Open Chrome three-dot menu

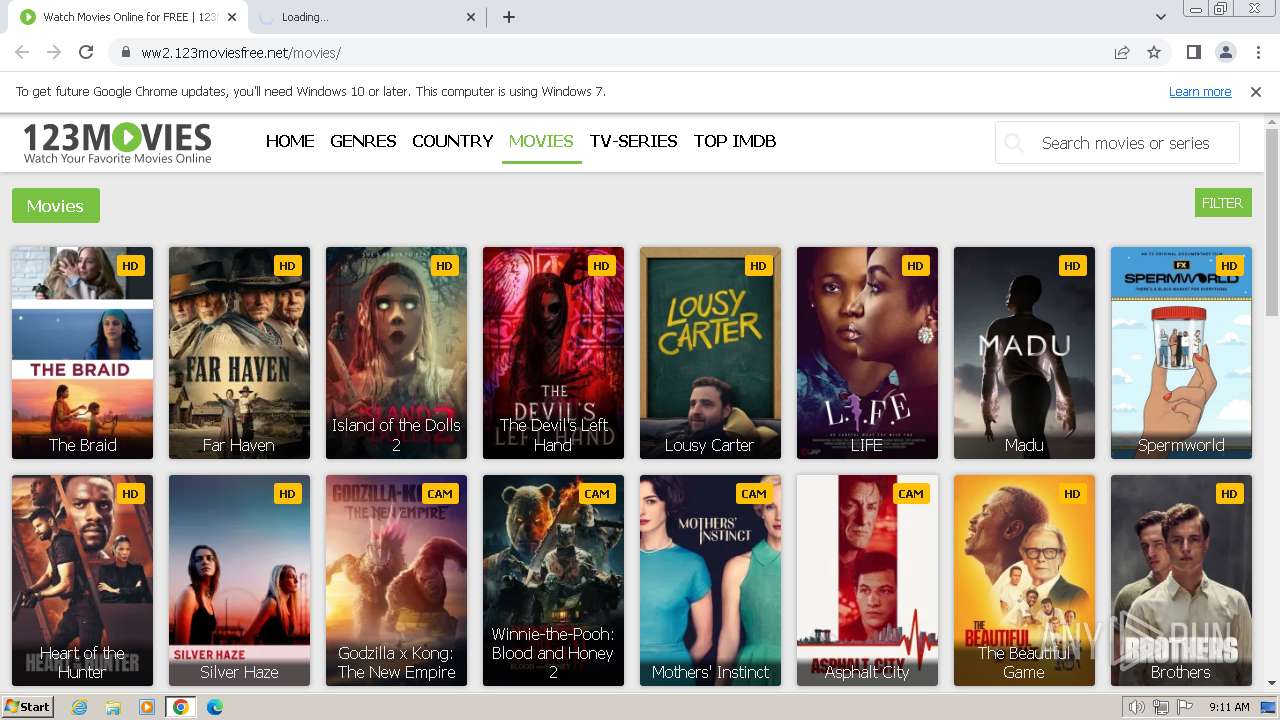click(x=1257, y=53)
